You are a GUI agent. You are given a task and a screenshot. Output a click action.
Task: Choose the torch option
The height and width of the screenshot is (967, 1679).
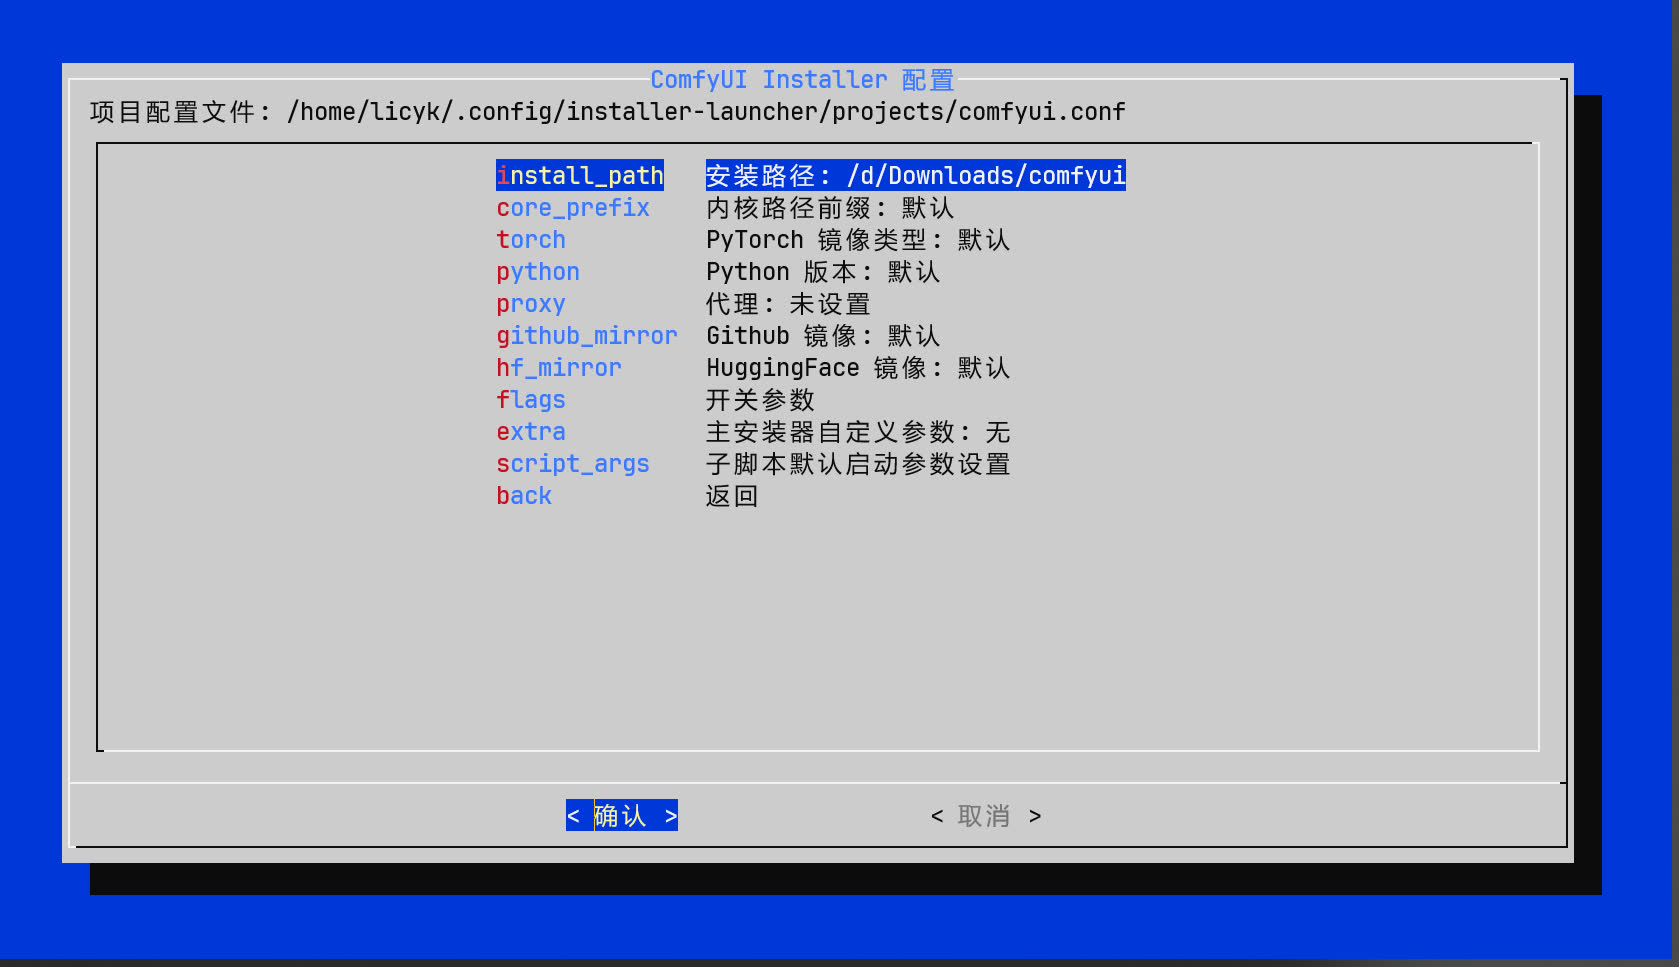[x=531, y=240]
